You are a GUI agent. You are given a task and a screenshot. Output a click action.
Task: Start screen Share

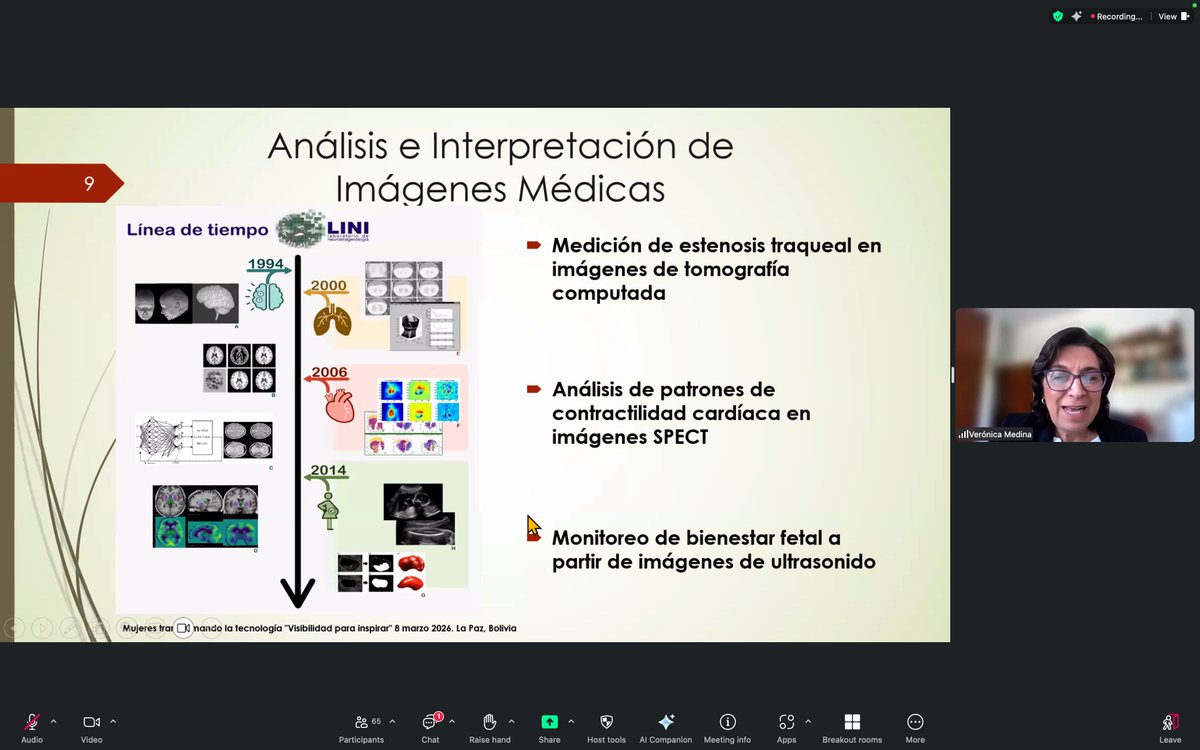[549, 727]
